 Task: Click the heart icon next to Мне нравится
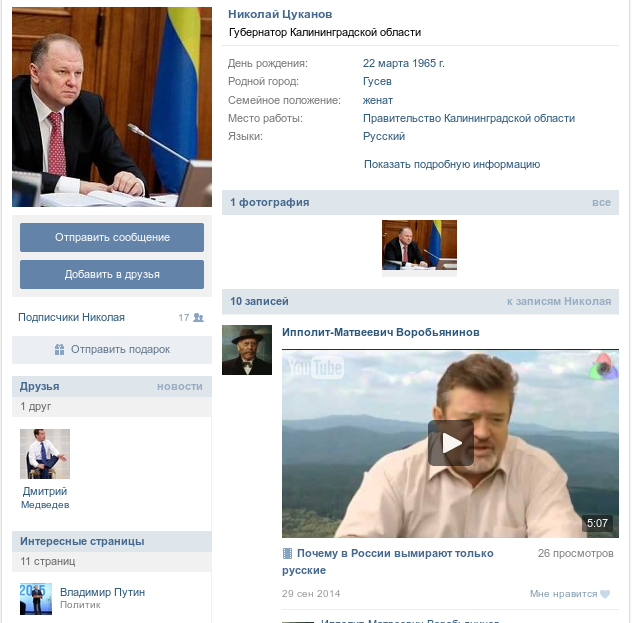point(605,594)
